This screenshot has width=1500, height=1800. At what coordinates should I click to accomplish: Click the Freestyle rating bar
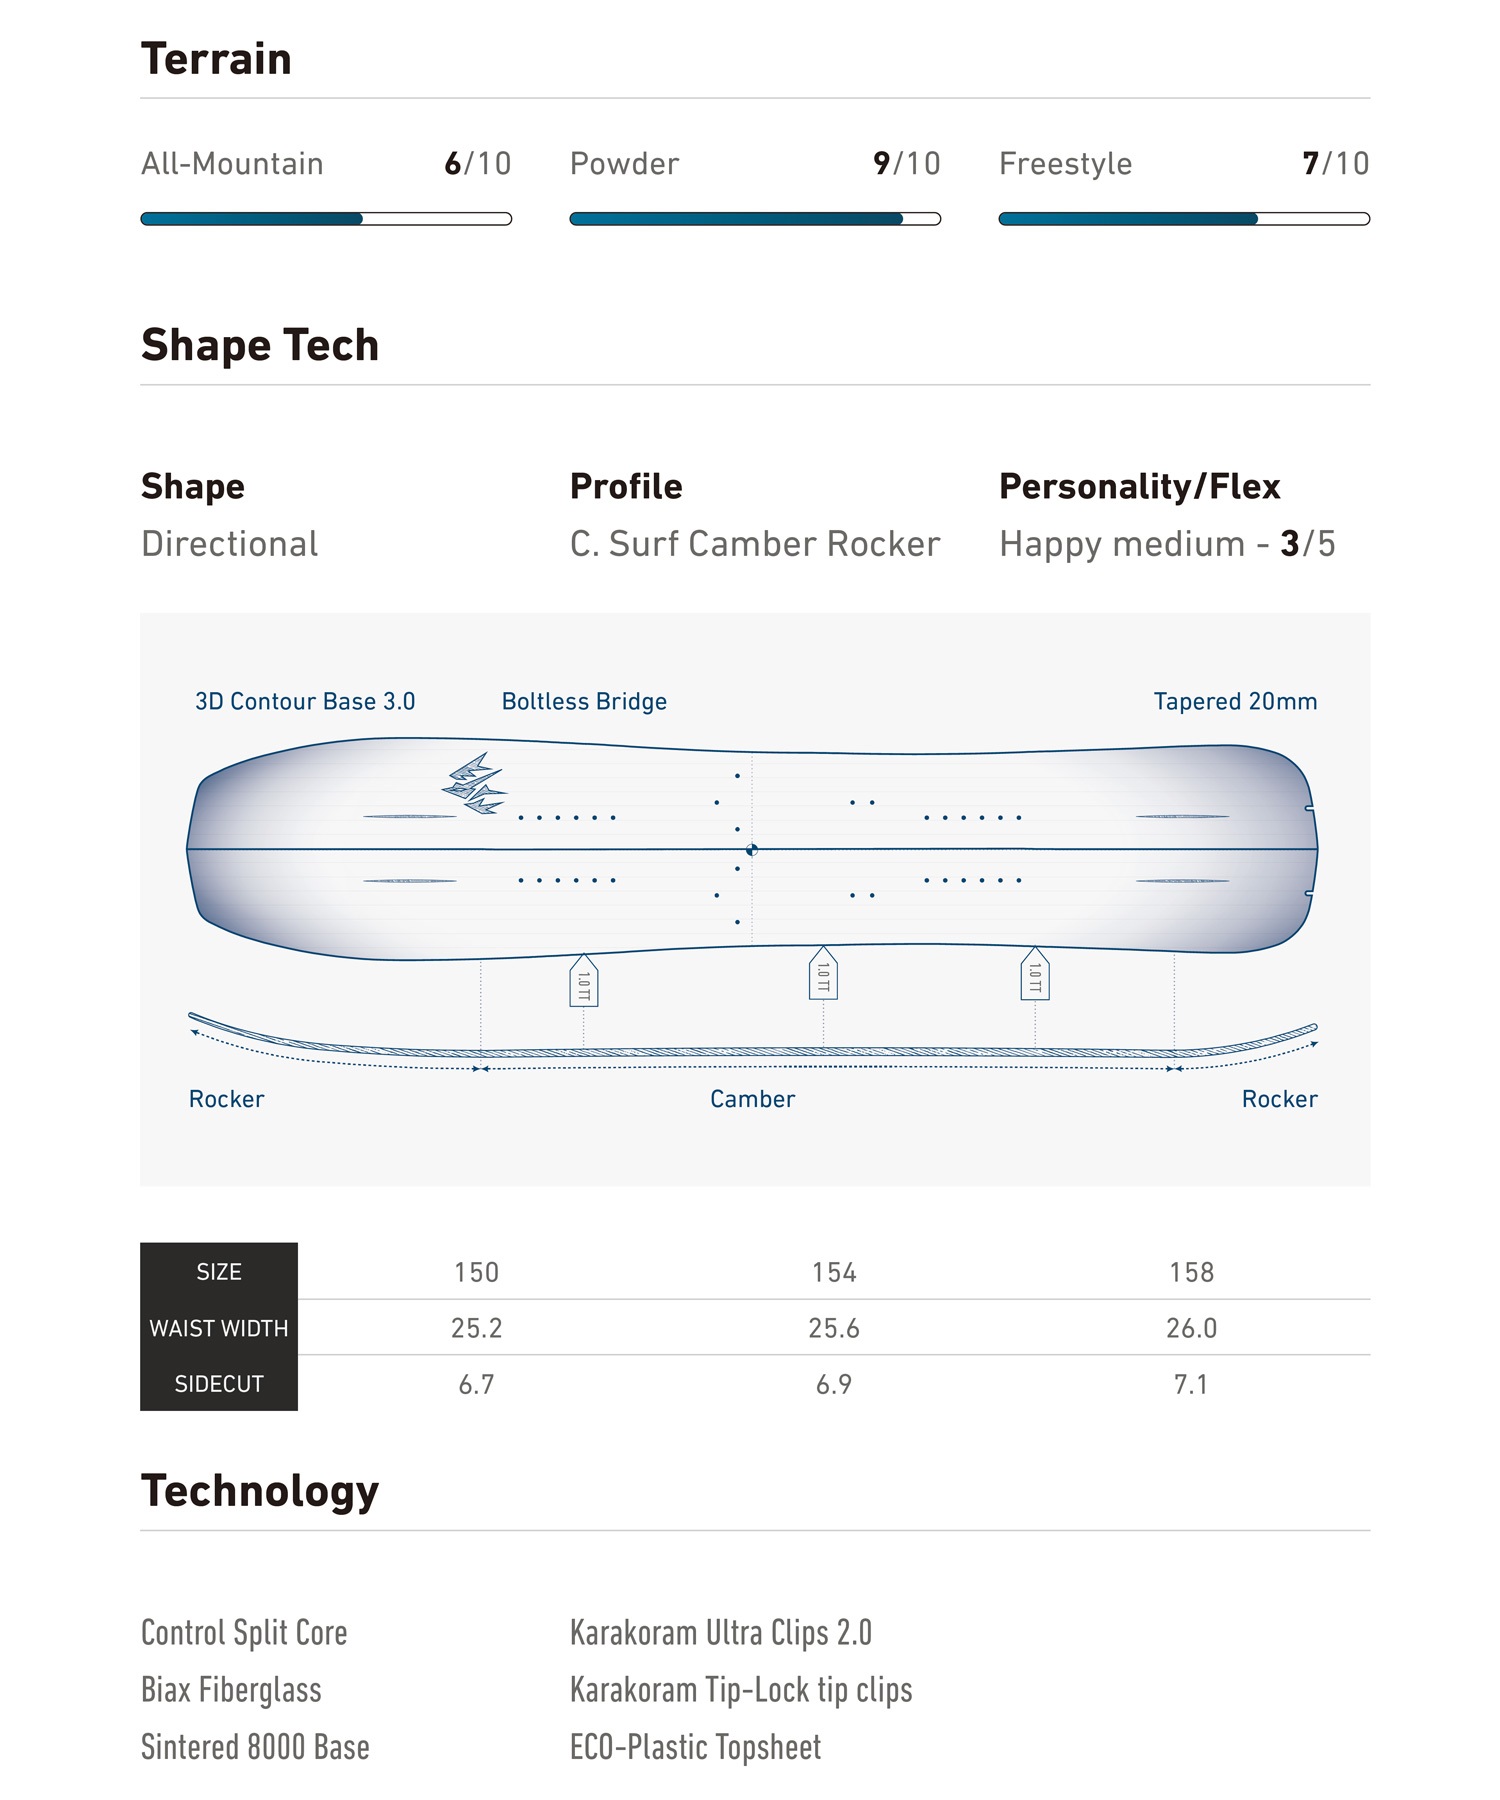(1184, 219)
